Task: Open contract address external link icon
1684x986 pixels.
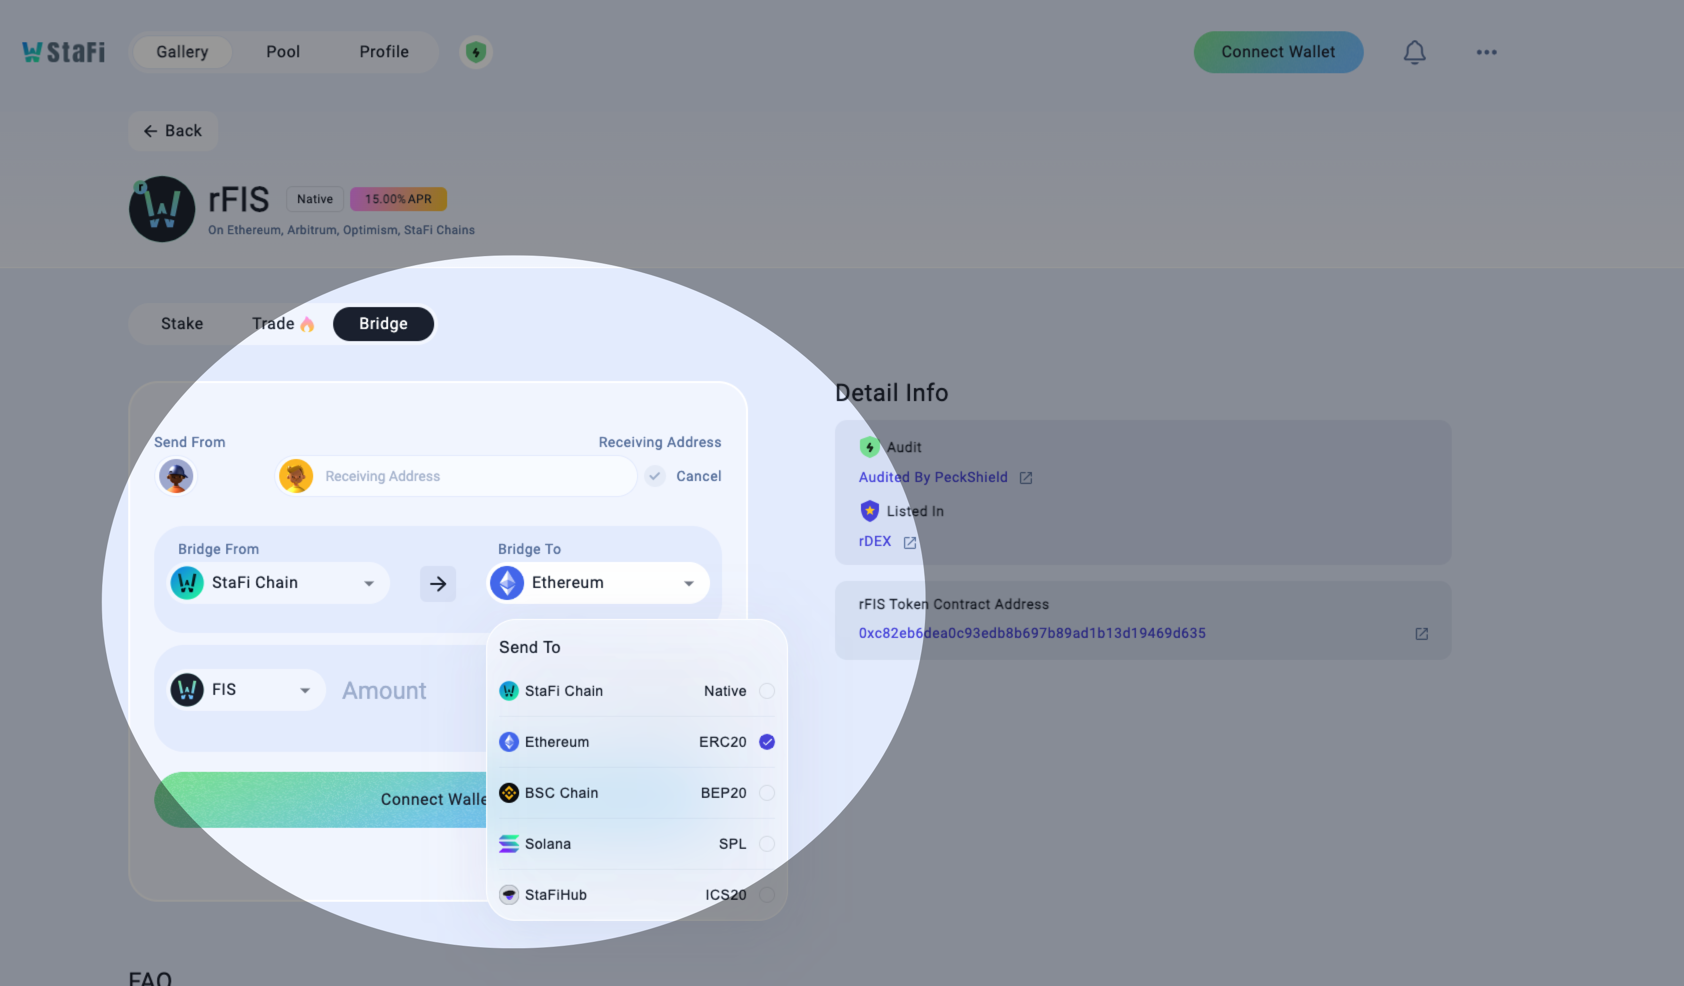Action: tap(1422, 634)
